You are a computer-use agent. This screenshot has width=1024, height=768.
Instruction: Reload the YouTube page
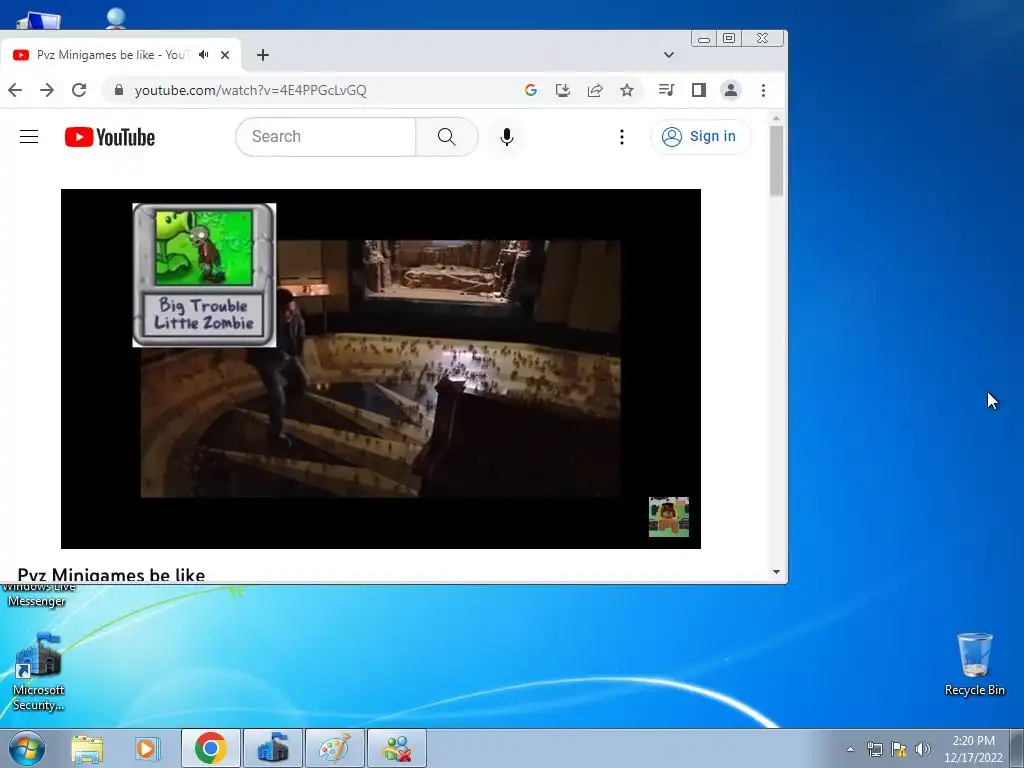tap(79, 90)
